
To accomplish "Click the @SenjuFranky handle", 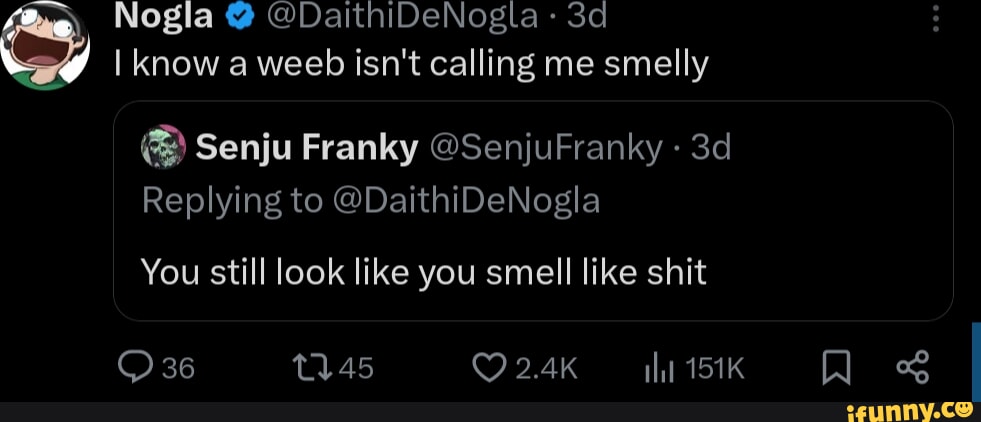I will click(545, 149).
